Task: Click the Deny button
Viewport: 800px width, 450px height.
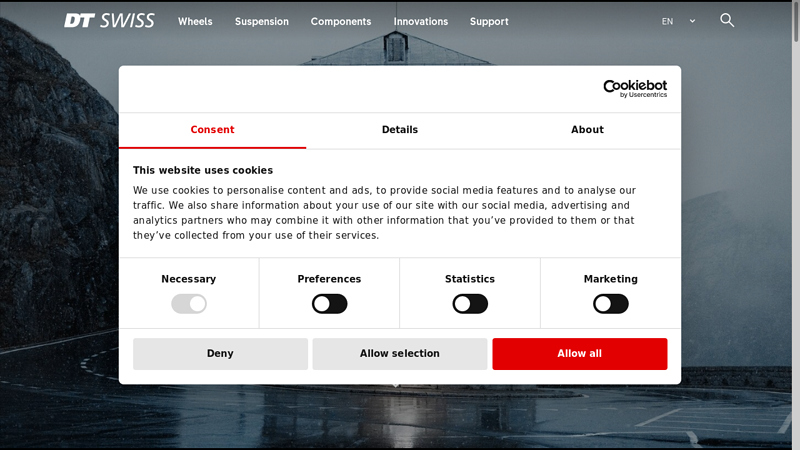Action: tap(220, 354)
